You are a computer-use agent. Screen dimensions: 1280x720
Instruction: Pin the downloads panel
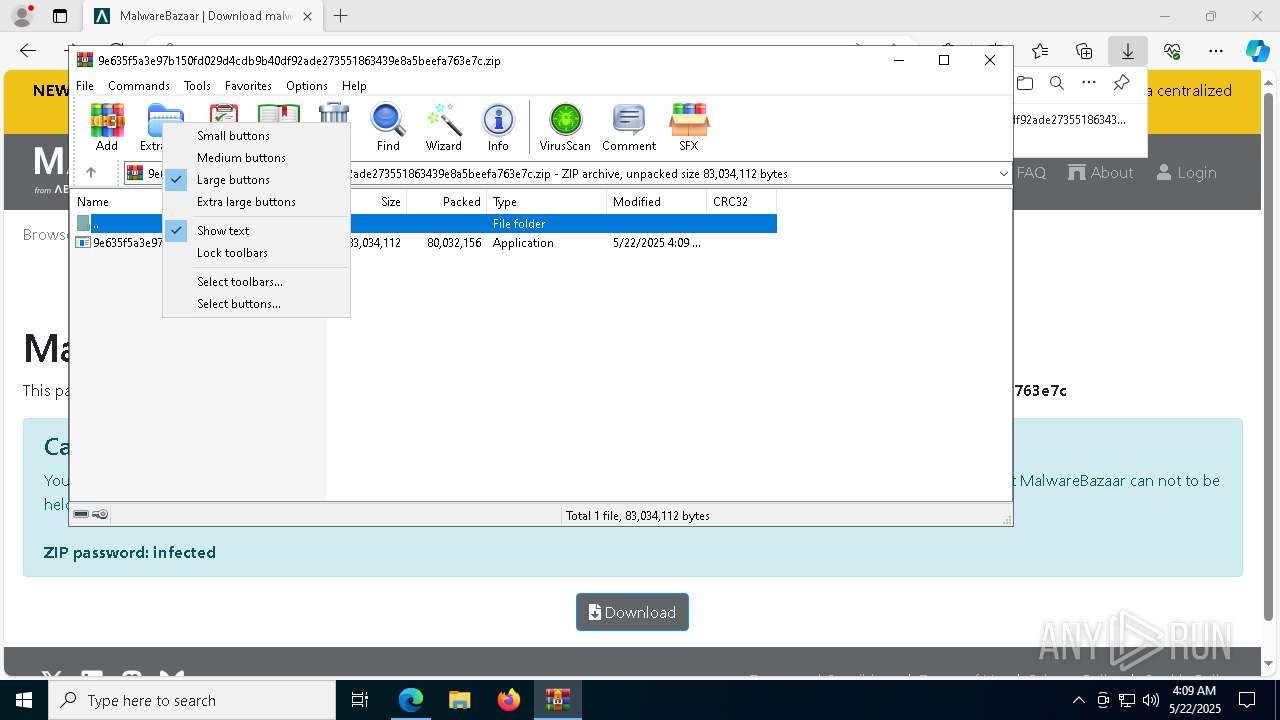click(1122, 83)
